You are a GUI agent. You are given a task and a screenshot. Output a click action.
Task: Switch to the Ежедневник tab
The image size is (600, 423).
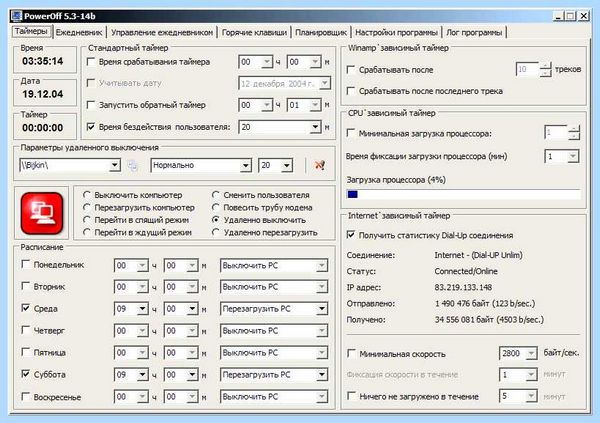point(79,33)
